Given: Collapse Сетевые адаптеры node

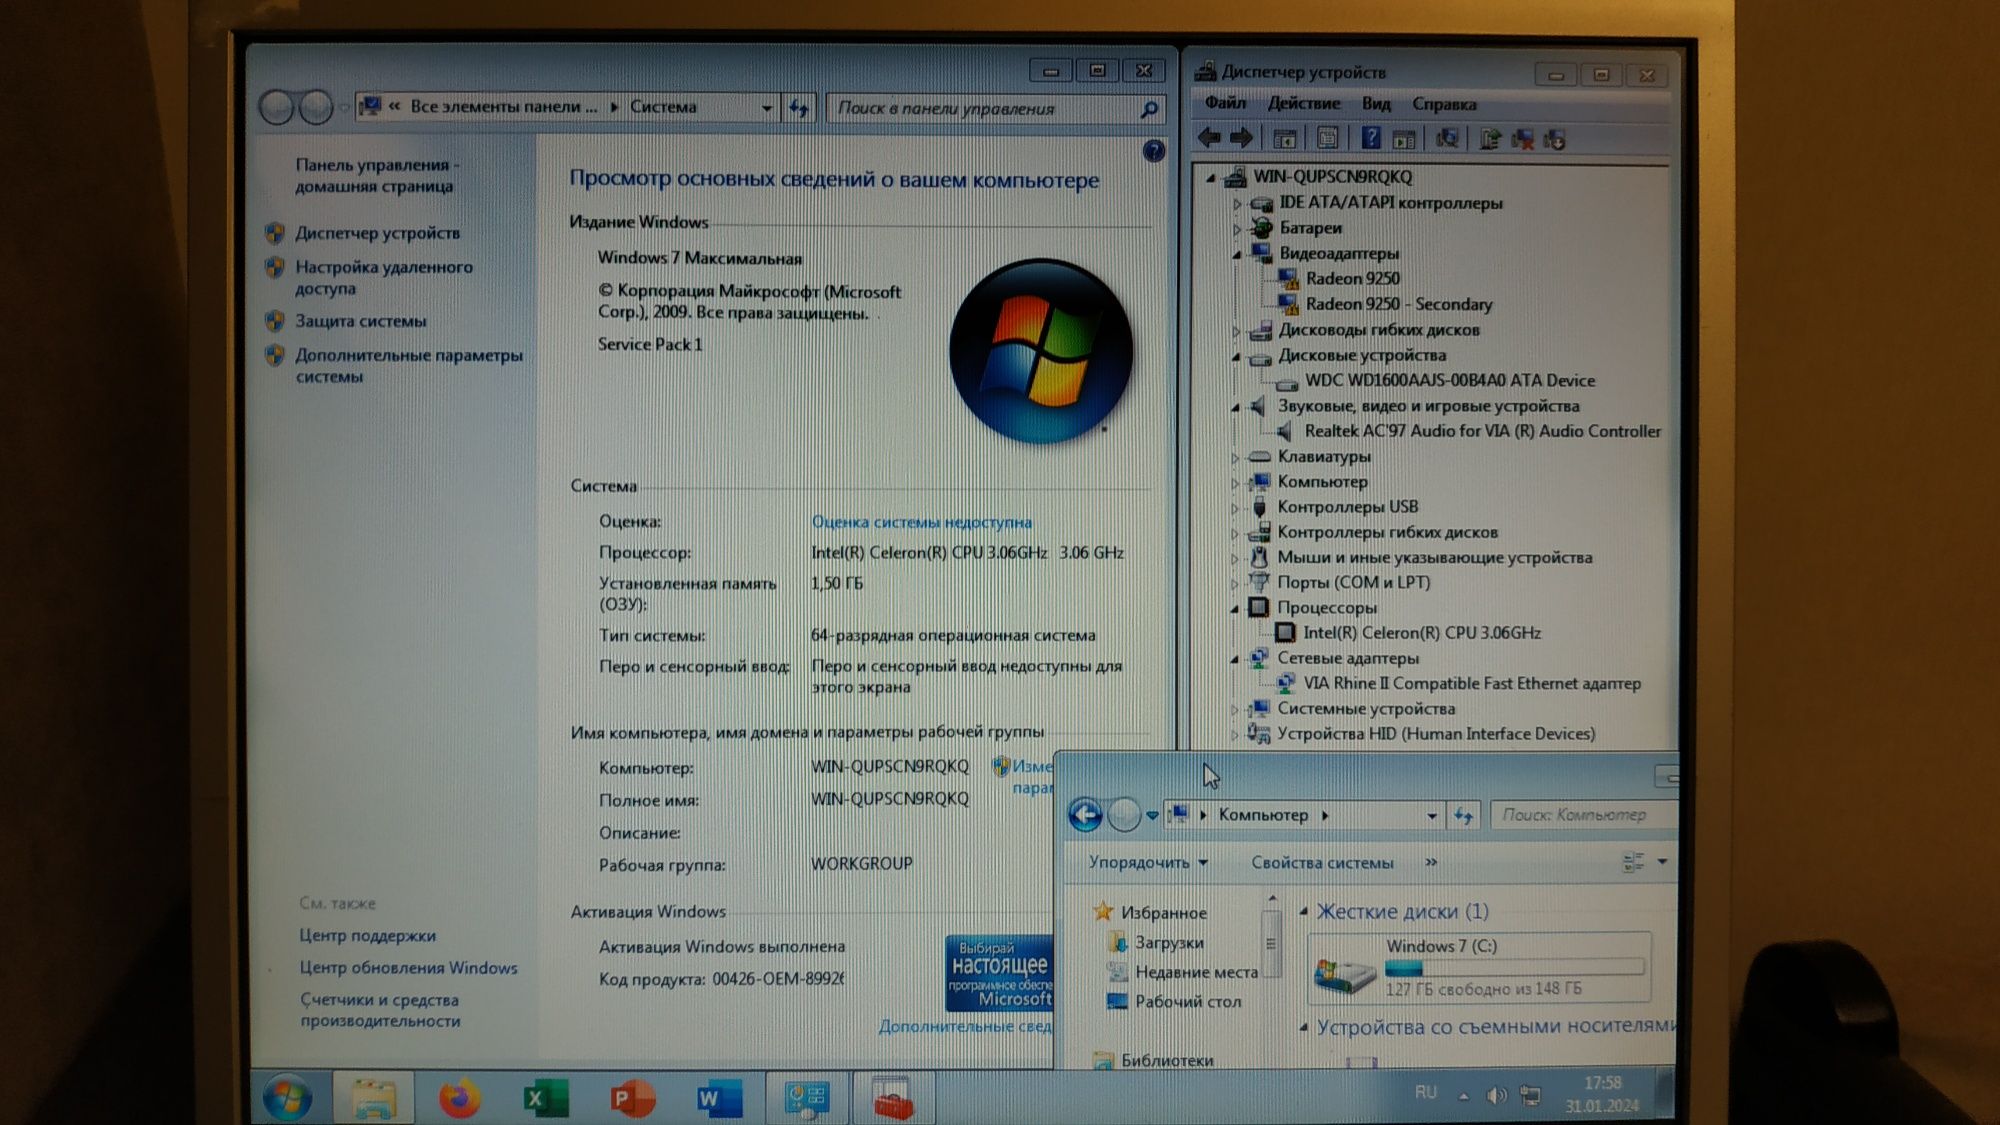Looking at the screenshot, I should coord(1235,659).
